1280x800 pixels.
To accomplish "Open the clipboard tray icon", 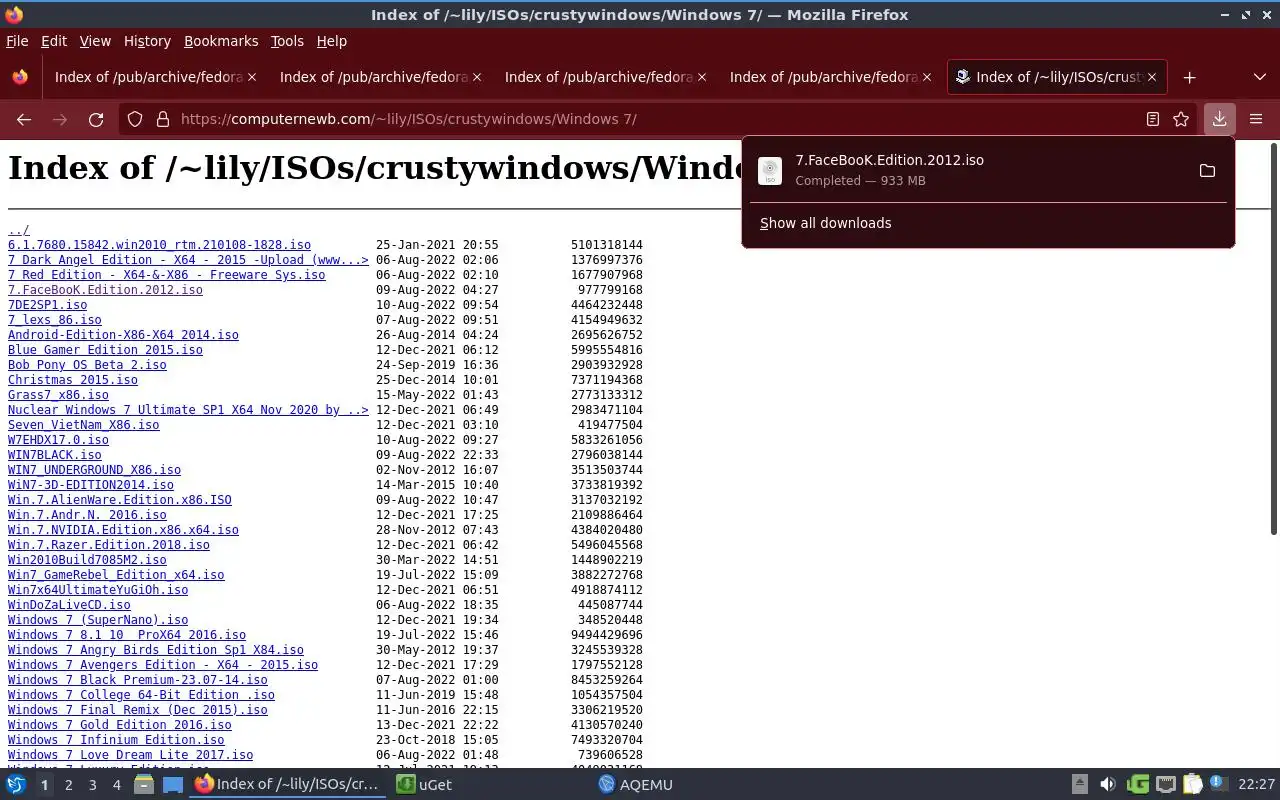I will coord(1193,785).
